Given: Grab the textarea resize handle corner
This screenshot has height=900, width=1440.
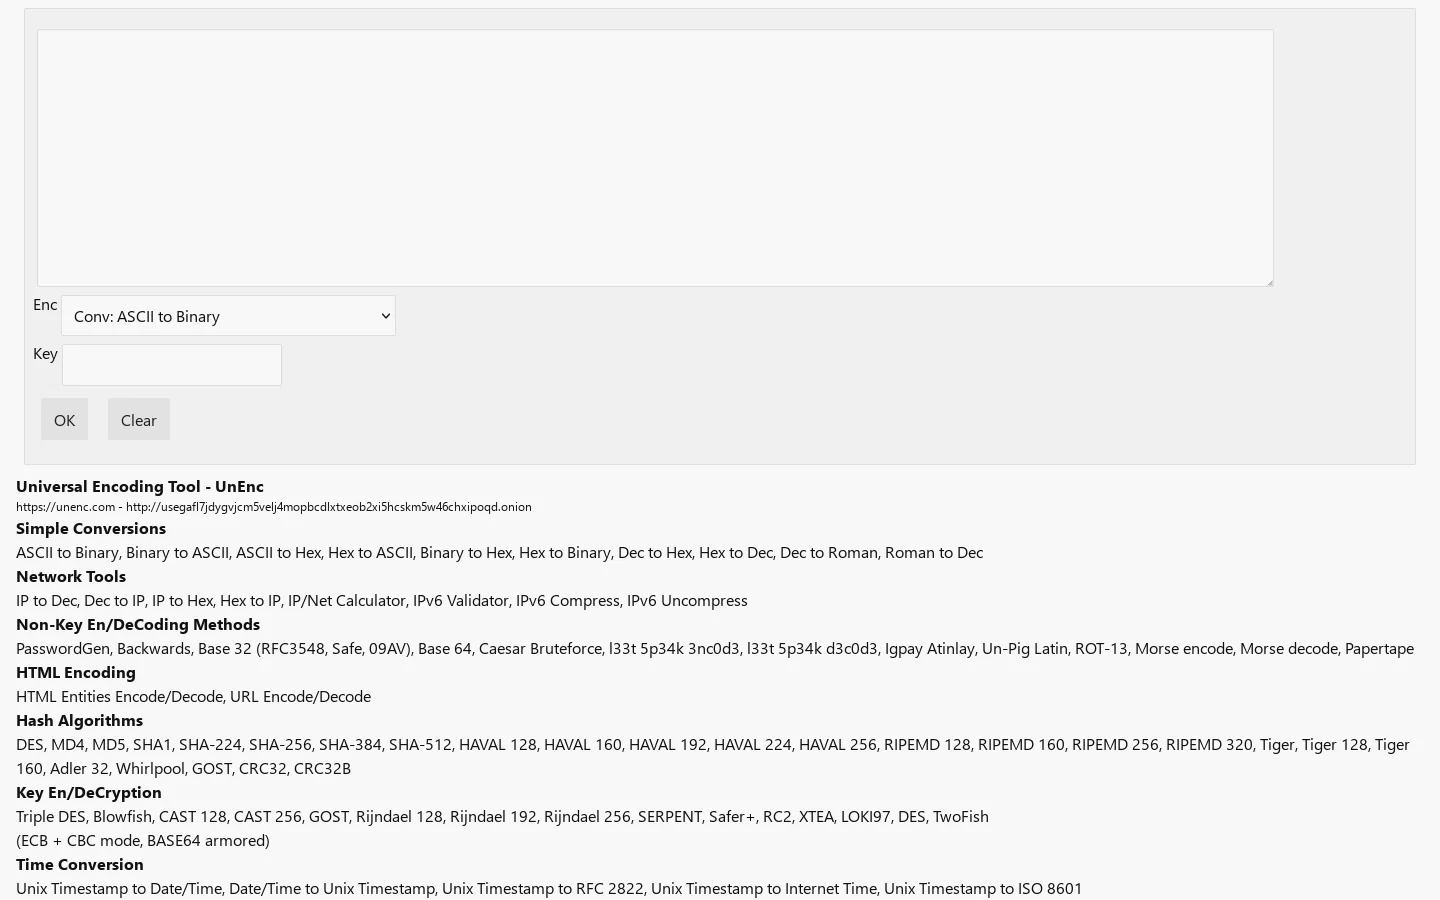Looking at the screenshot, I should click(x=1269, y=282).
